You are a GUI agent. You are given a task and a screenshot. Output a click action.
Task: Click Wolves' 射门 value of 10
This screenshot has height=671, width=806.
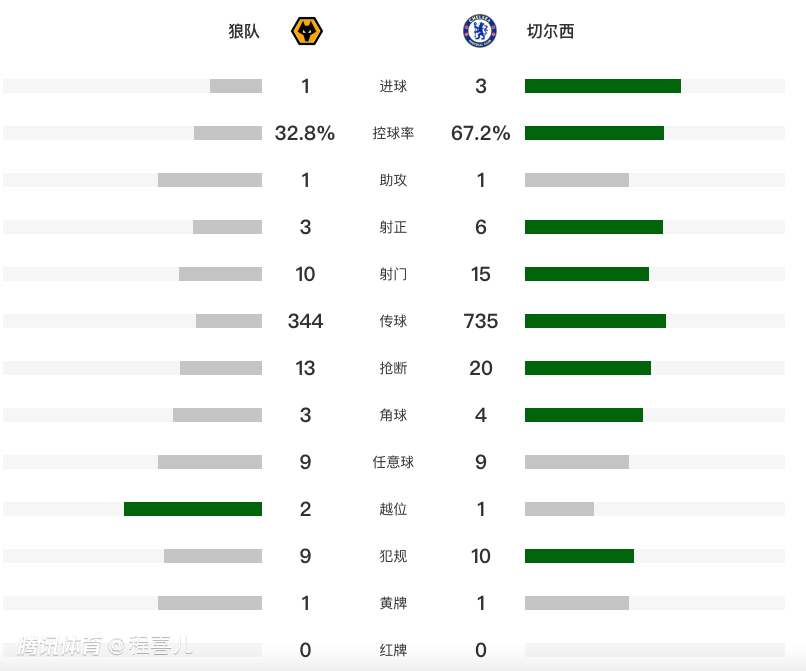(305, 274)
